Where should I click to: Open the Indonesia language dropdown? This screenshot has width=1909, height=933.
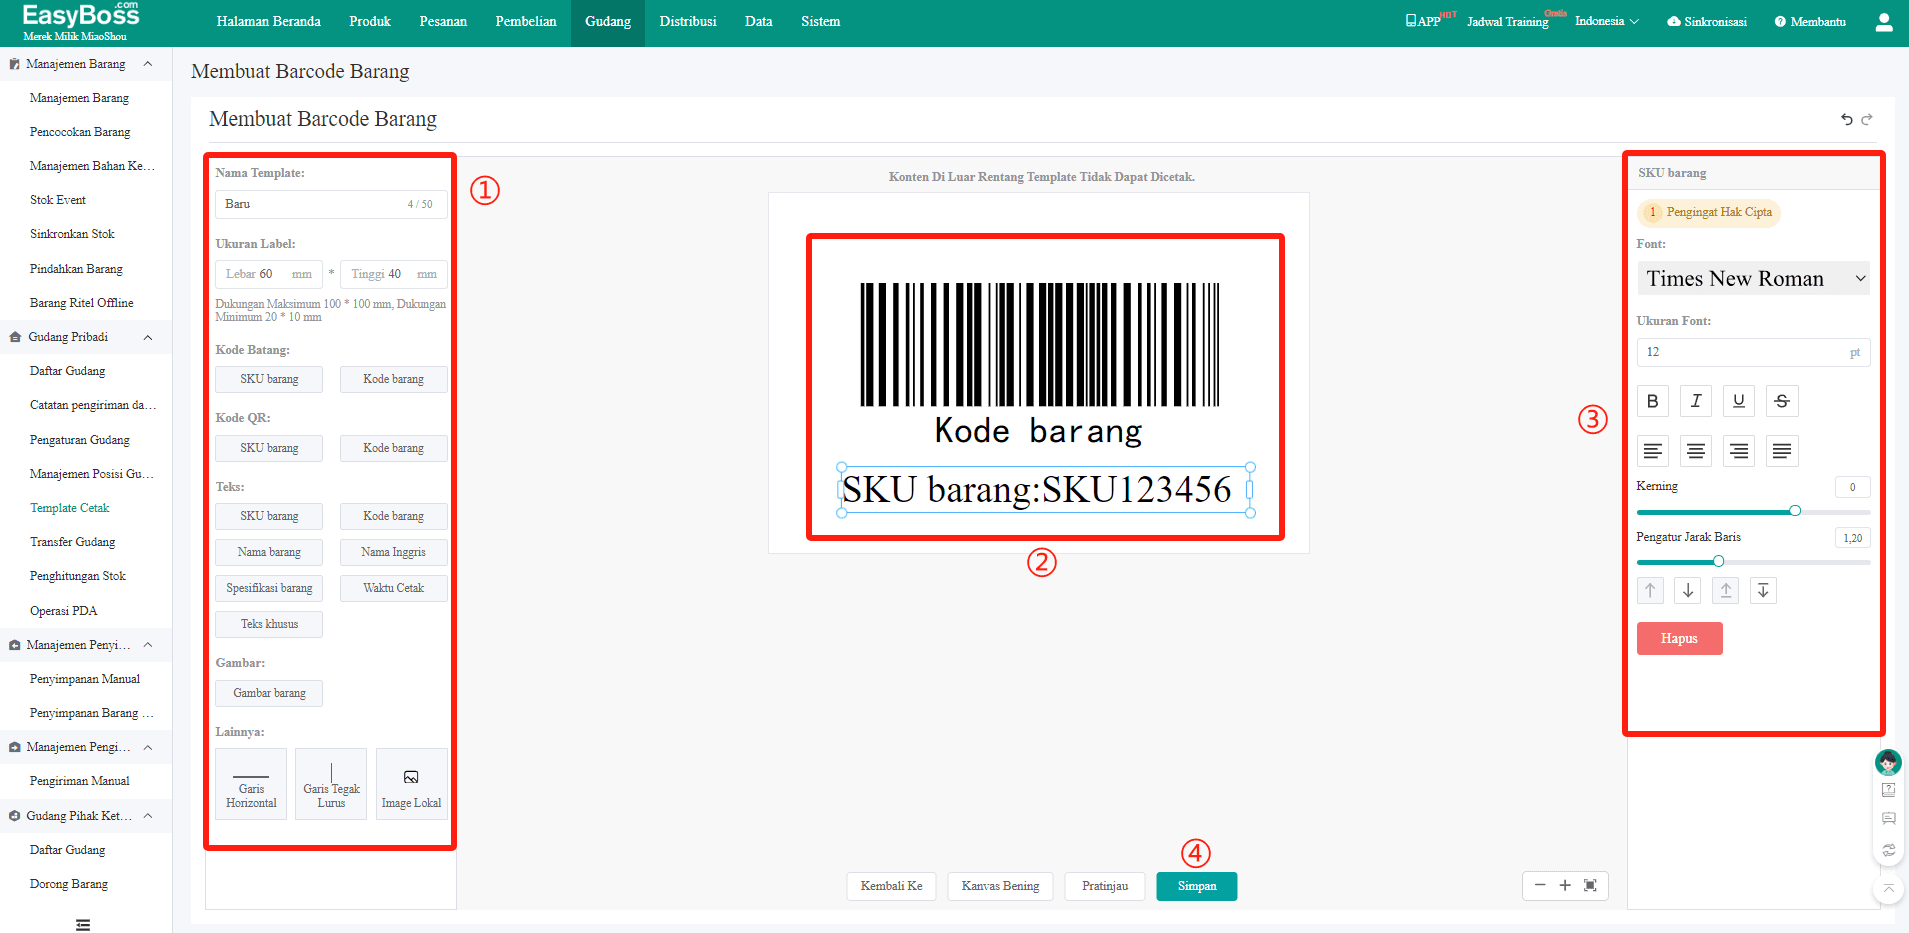click(x=1607, y=21)
